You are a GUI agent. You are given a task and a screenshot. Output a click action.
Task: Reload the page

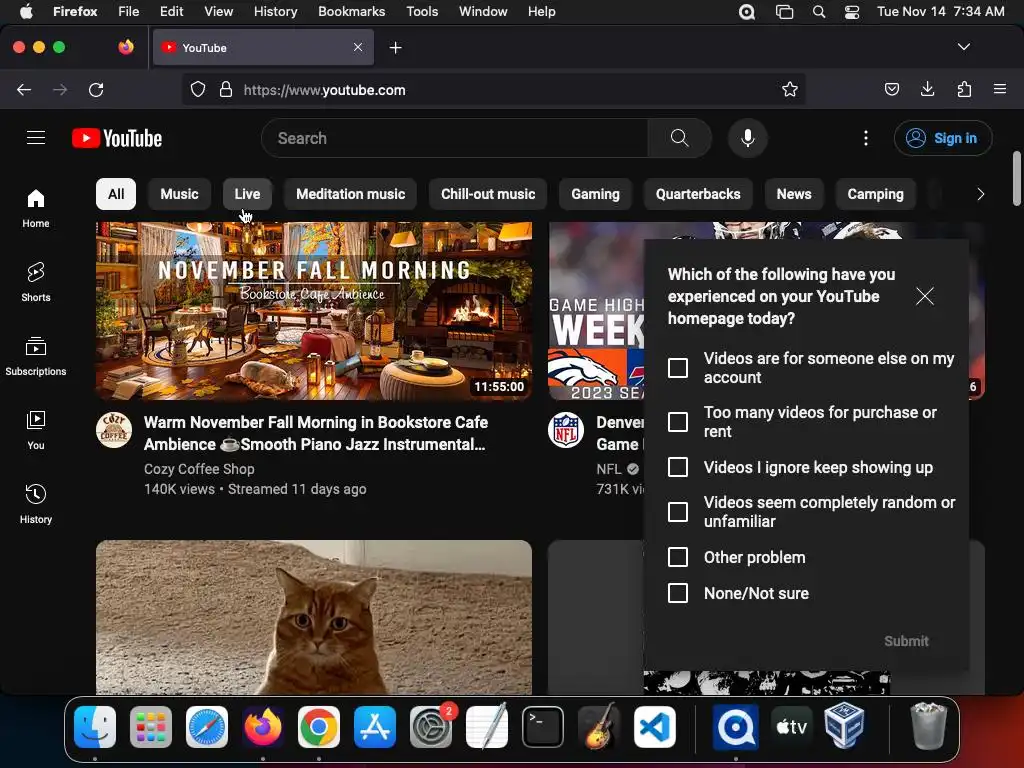point(96,89)
